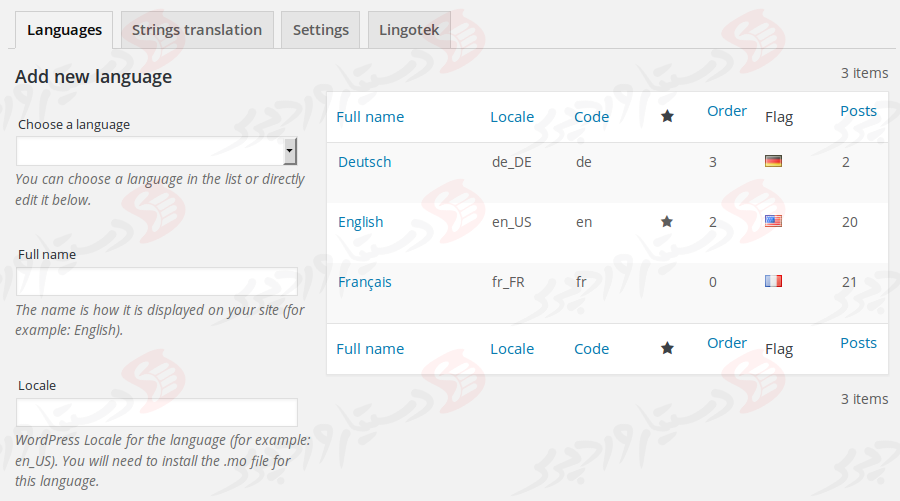Image resolution: width=900 pixels, height=501 pixels.
Task: Sort by Posts in the table footer
Action: [x=858, y=343]
